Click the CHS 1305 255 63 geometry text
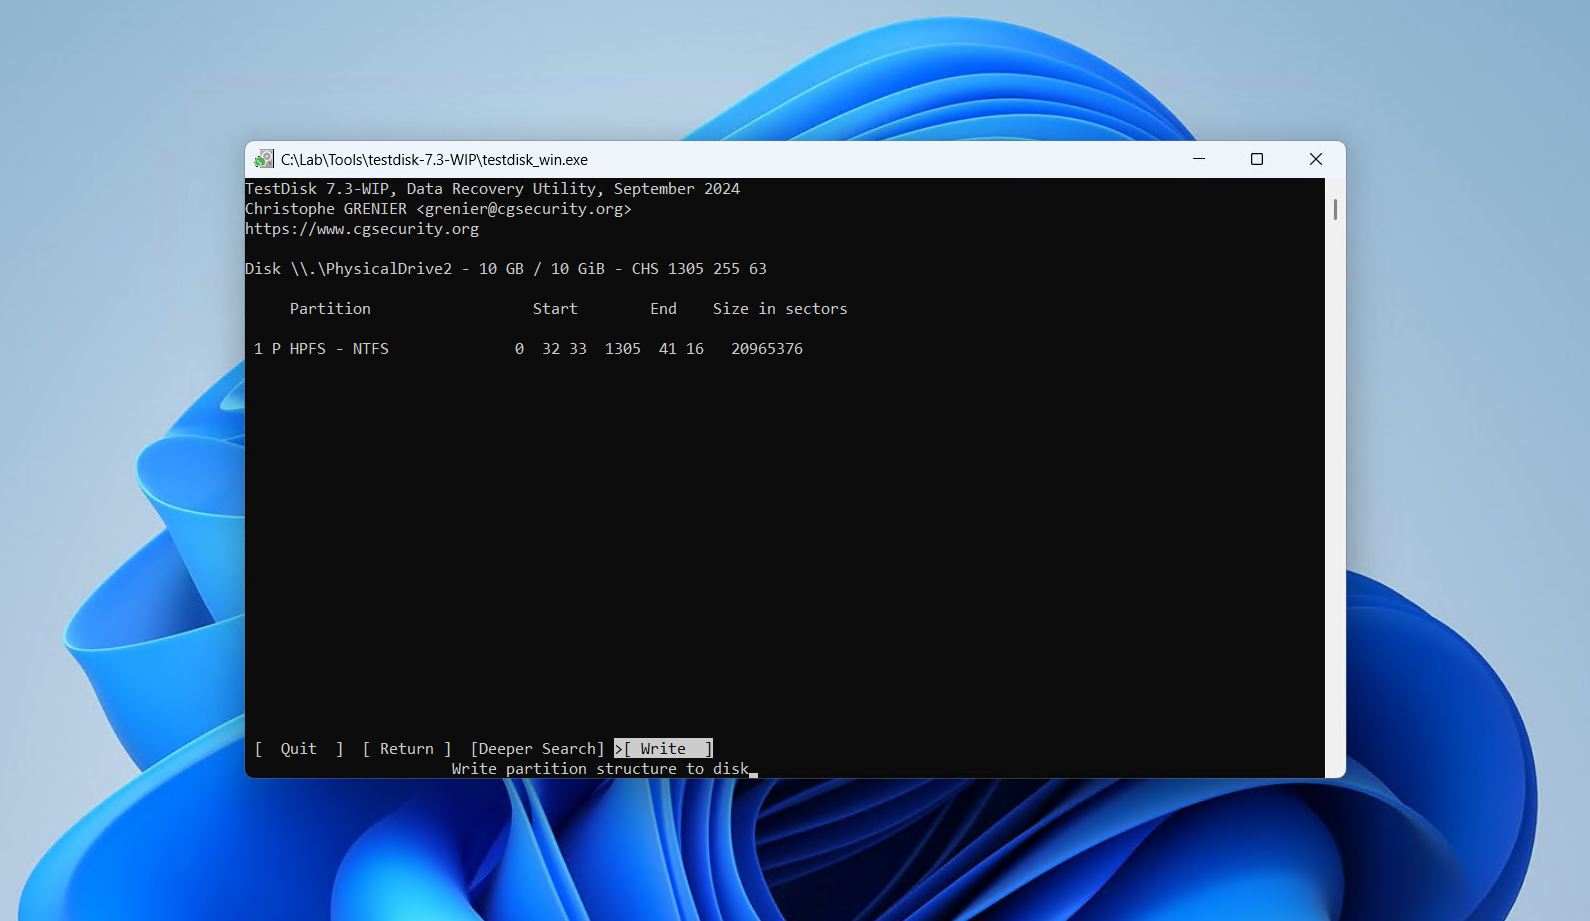 699,269
